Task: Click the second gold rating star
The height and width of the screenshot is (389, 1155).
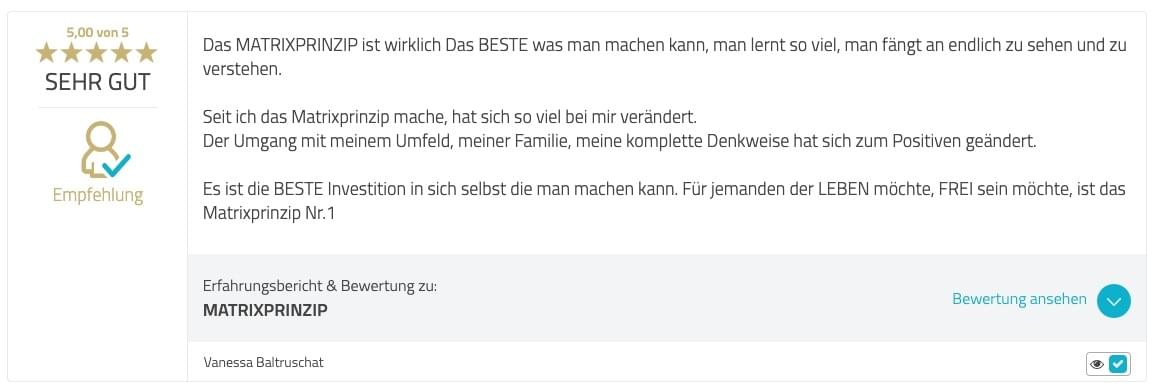Action: pos(71,52)
